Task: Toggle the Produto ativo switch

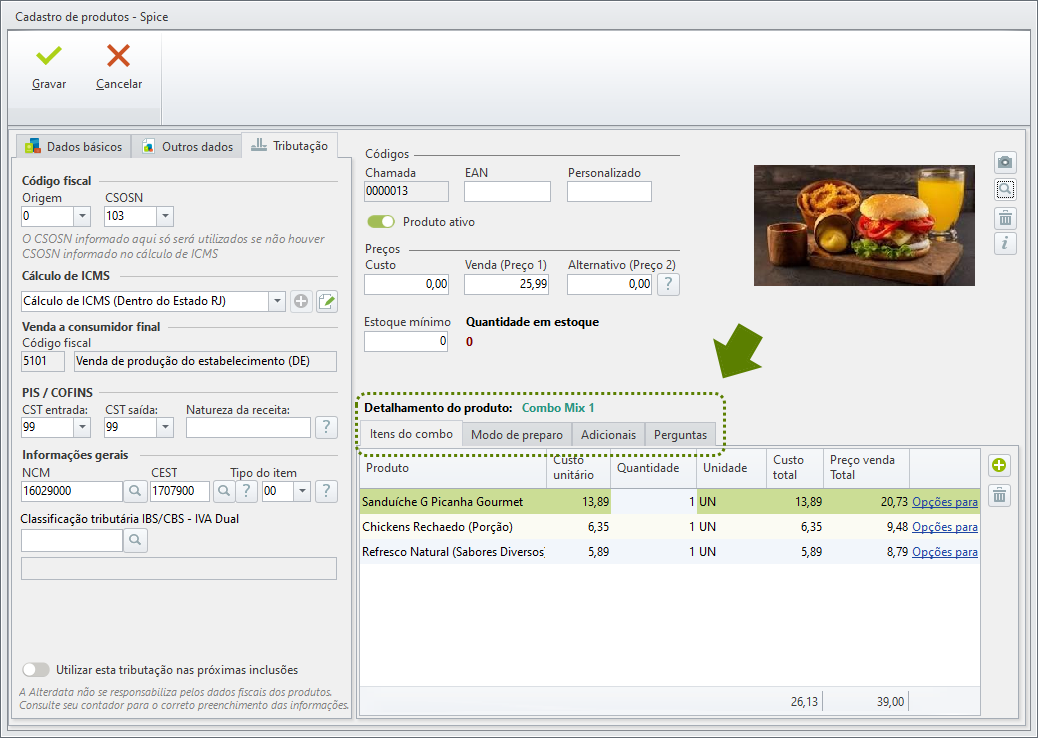Action: coord(381,222)
